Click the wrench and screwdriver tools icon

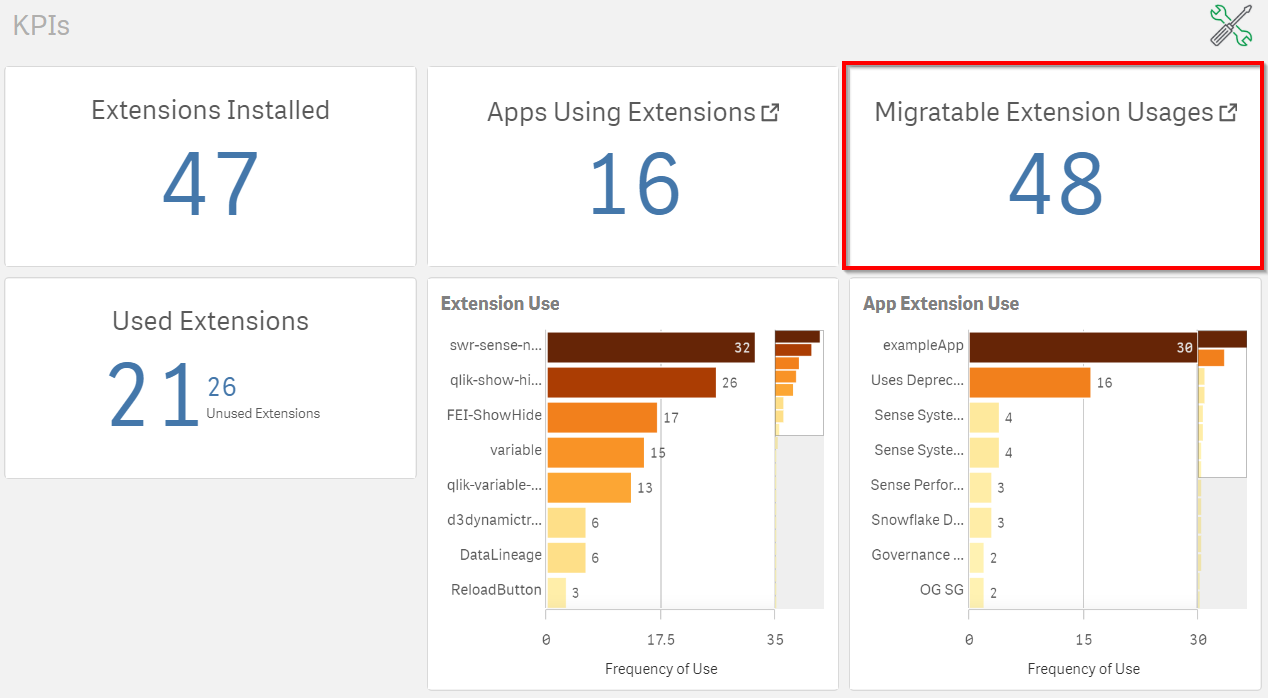[x=1230, y=25]
